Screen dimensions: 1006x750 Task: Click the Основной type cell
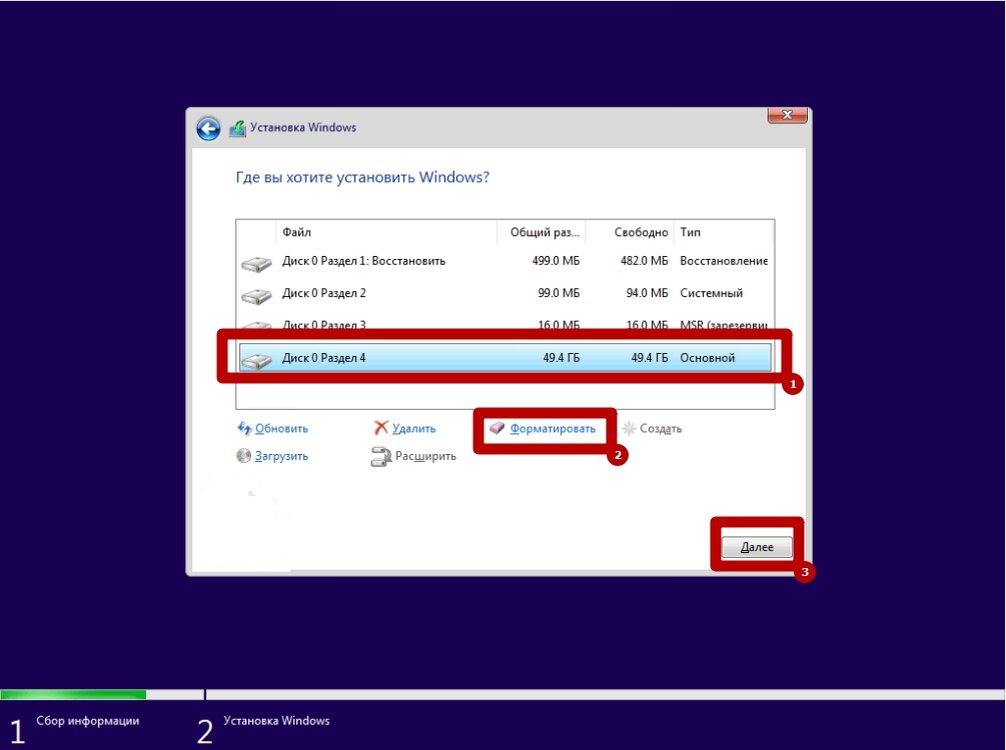[708, 358]
